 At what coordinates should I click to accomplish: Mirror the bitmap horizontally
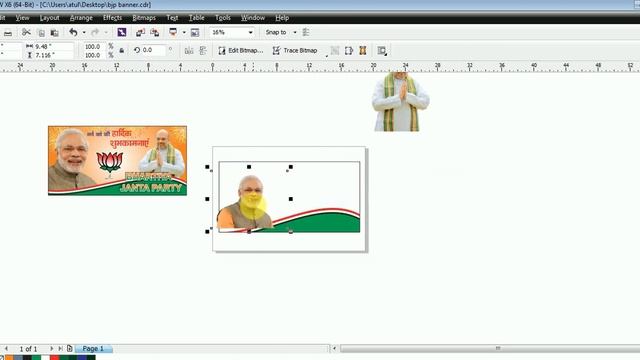click(189, 51)
